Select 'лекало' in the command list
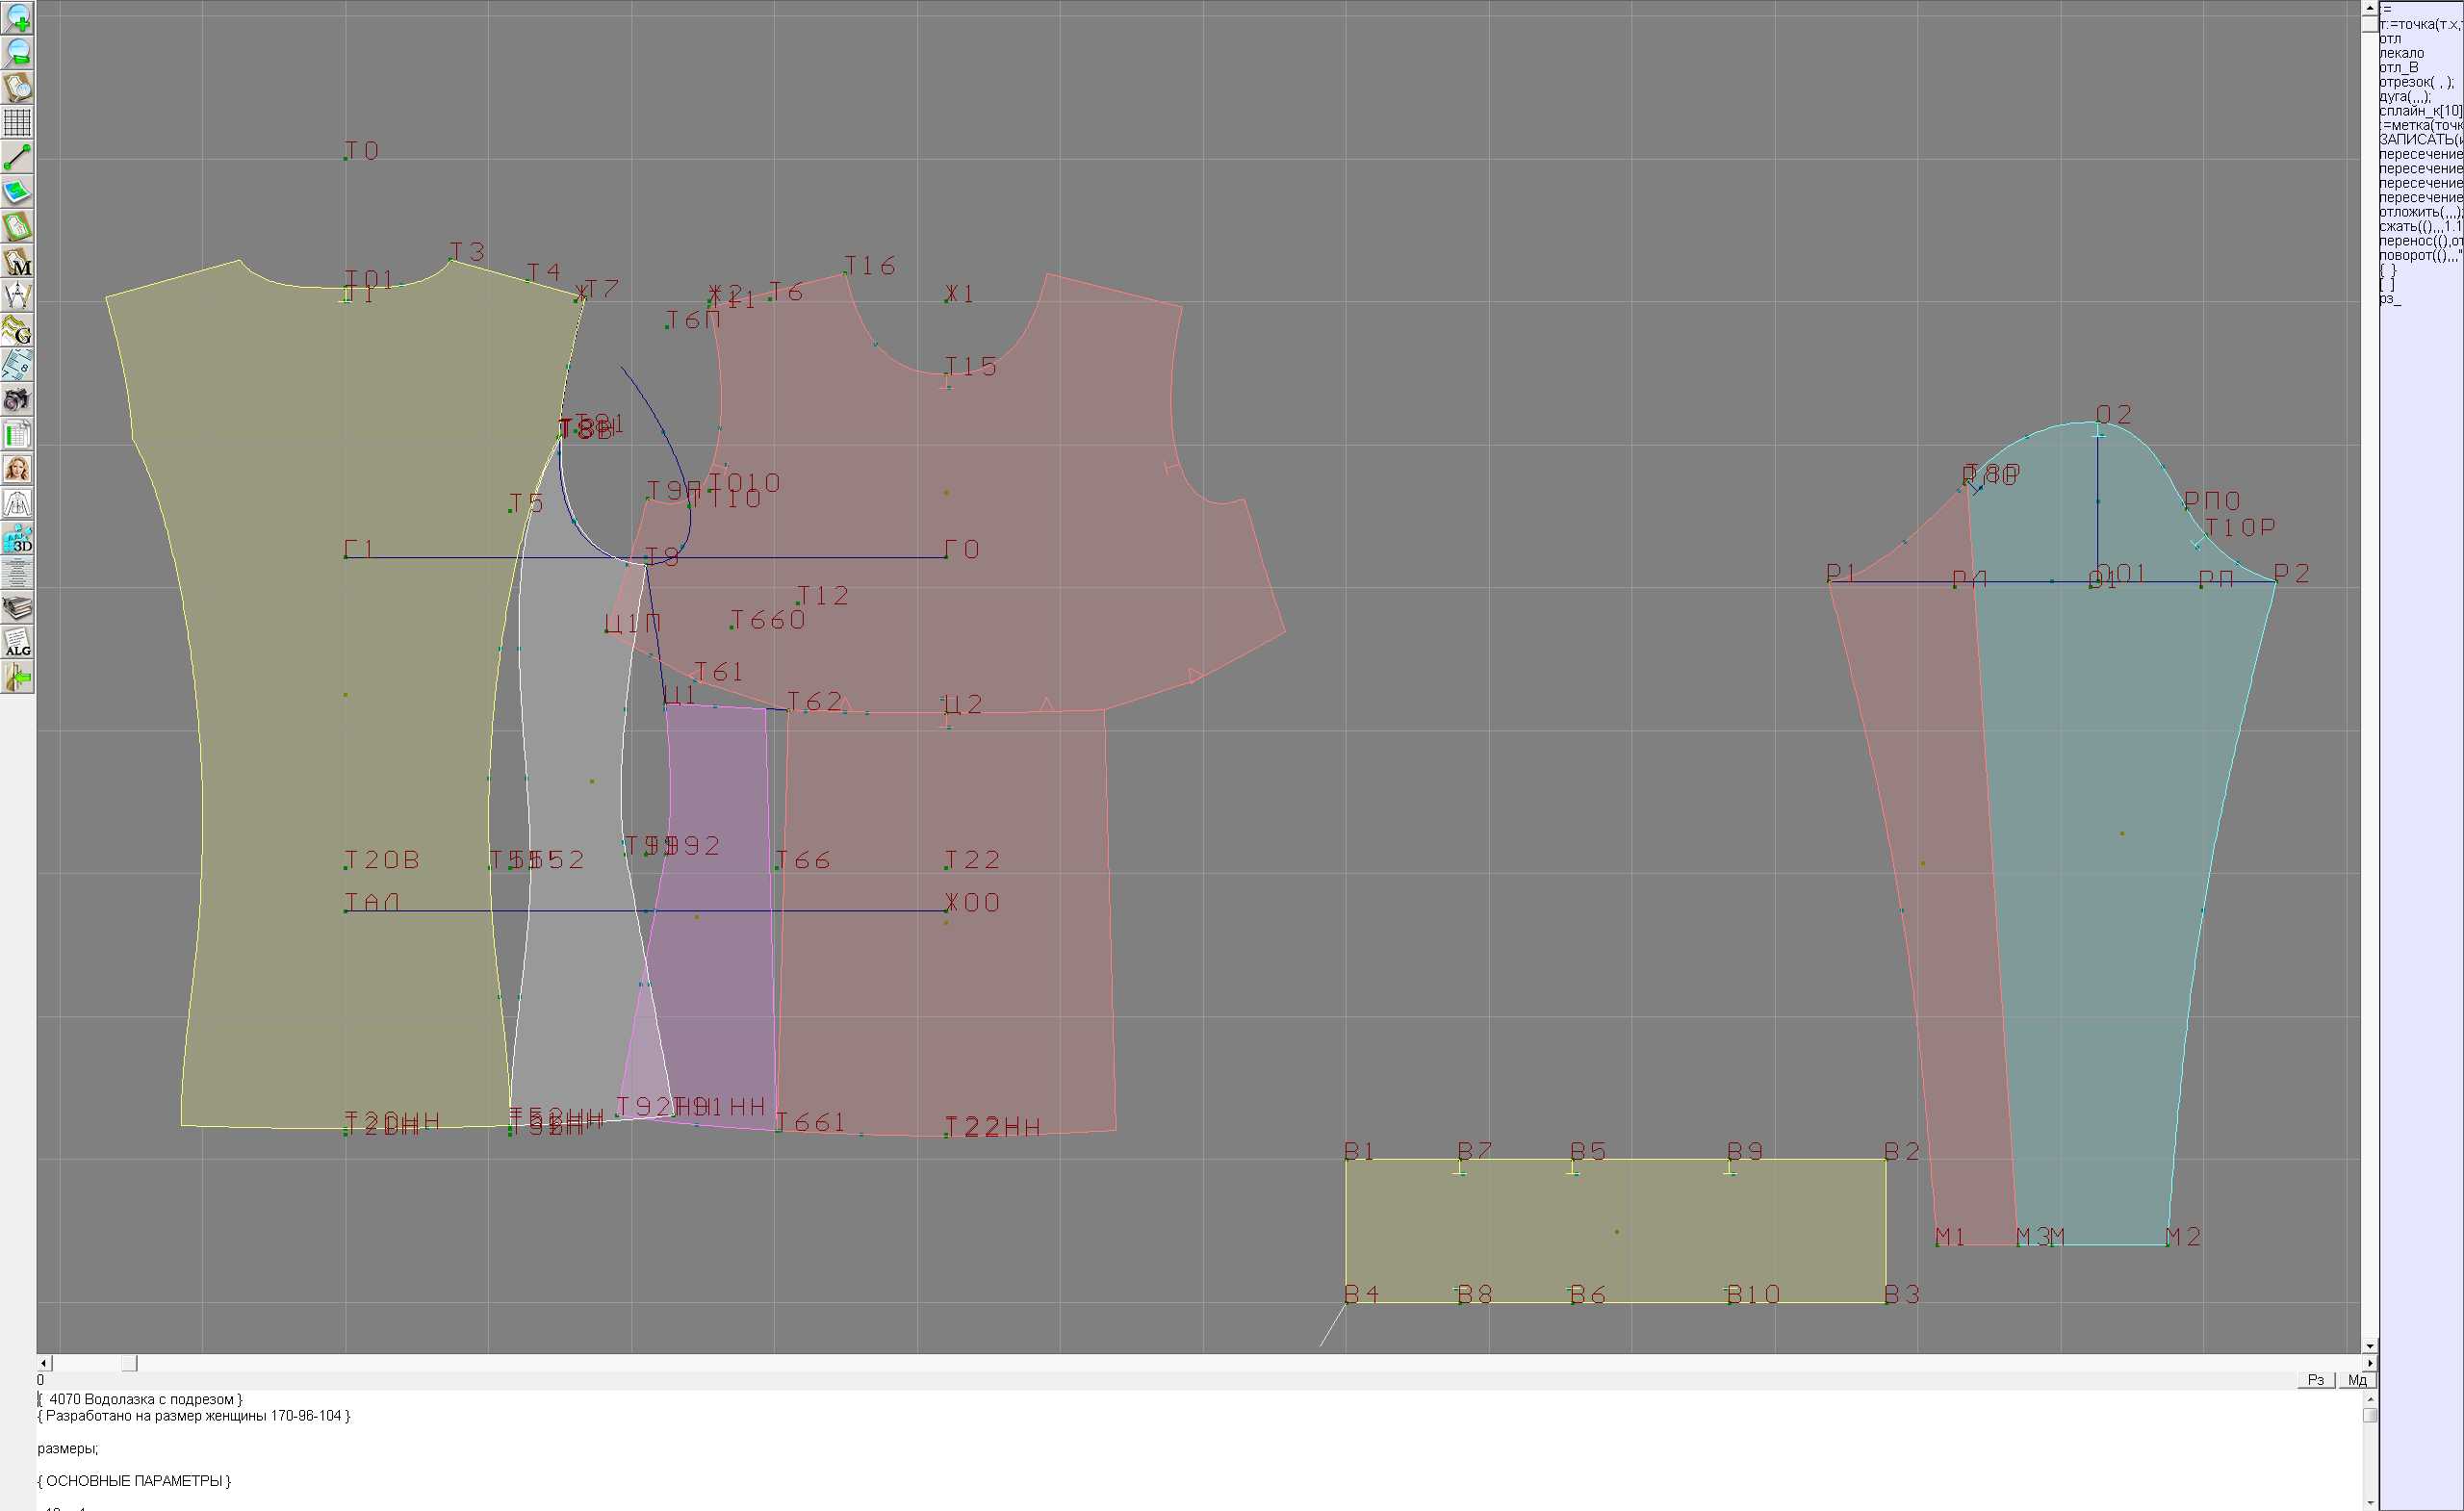Viewport: 2464px width, 1511px height. coord(2402,53)
